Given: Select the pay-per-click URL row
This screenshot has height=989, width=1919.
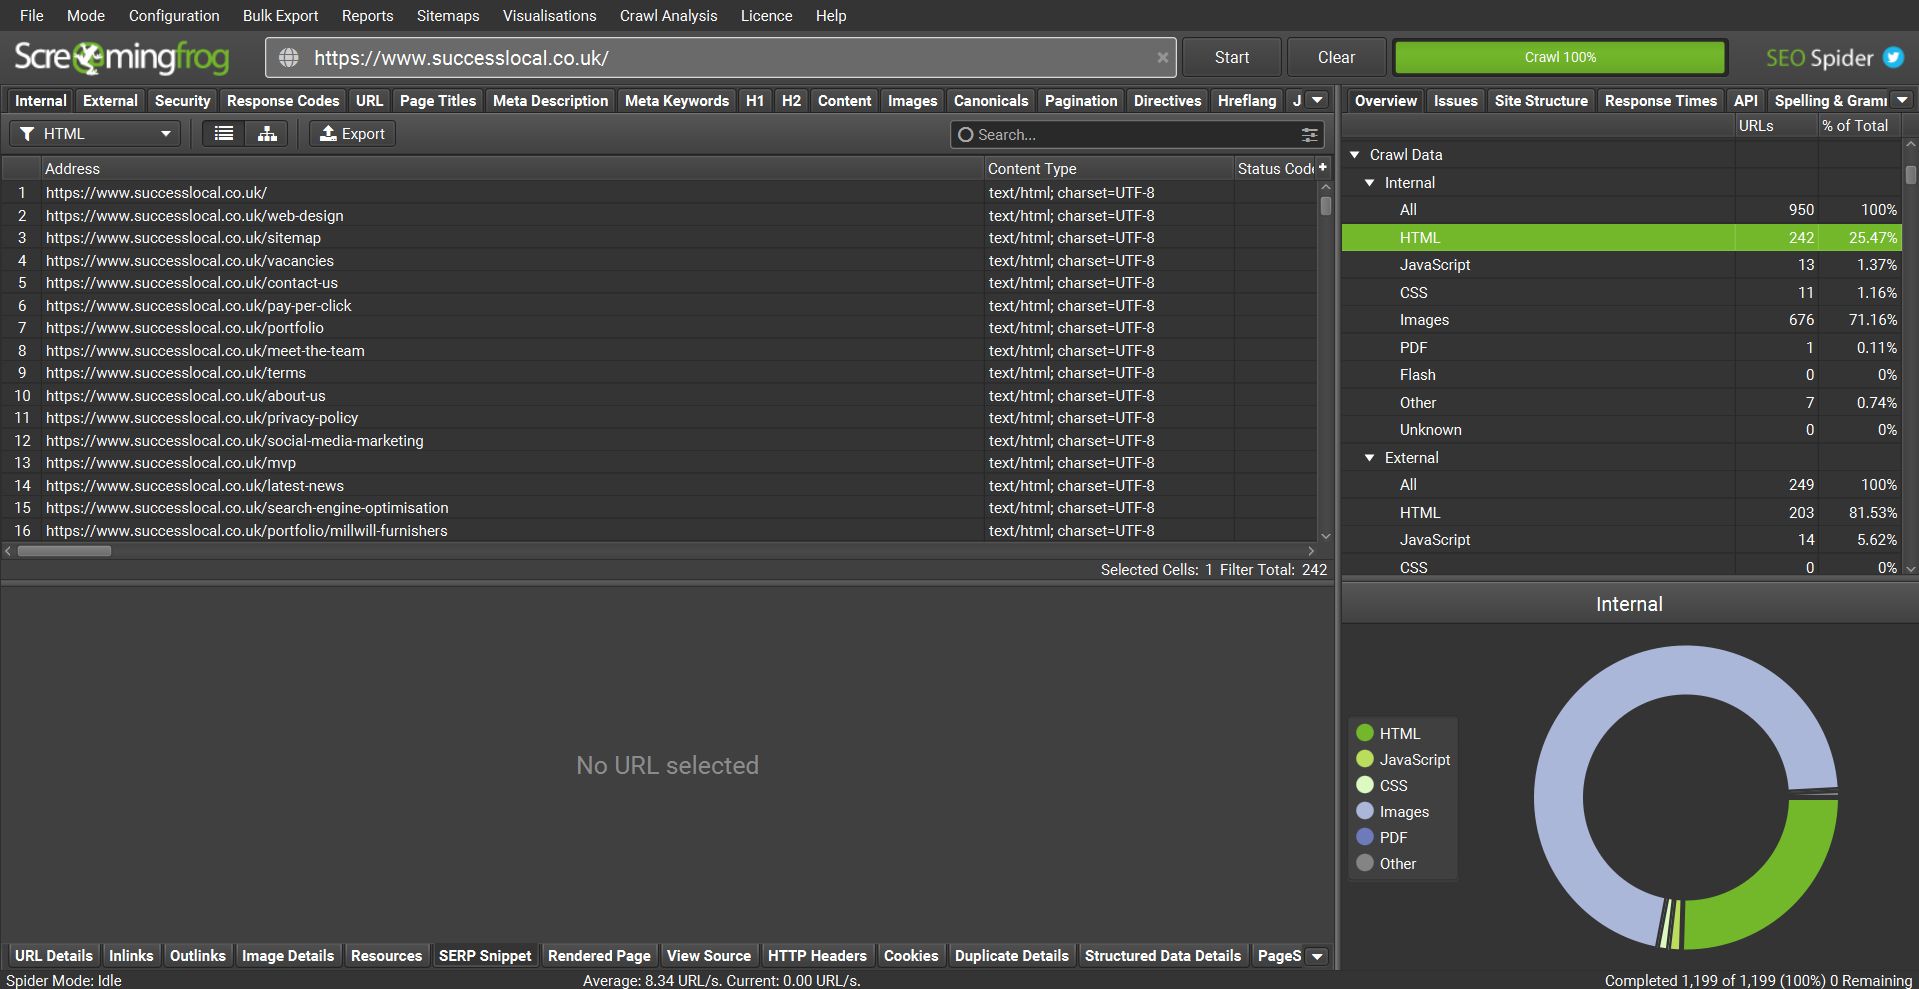Looking at the screenshot, I should pyautogui.click(x=660, y=306).
